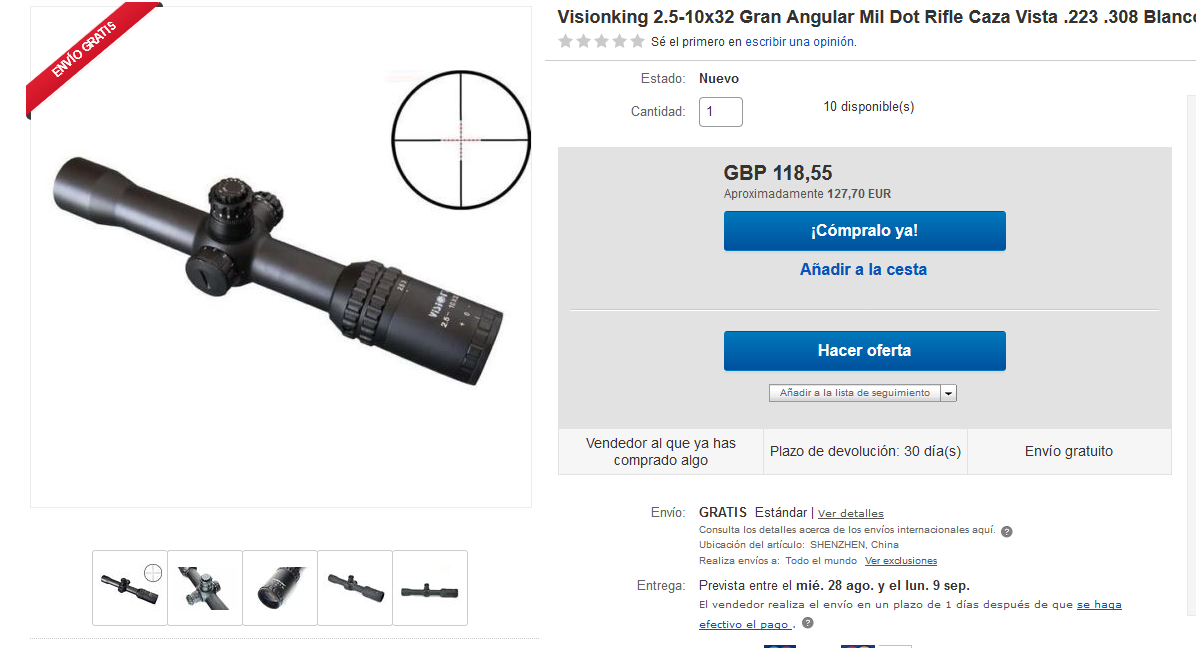Click the Hacer oferta button
Screen dimensions: 1196x648
click(x=864, y=351)
